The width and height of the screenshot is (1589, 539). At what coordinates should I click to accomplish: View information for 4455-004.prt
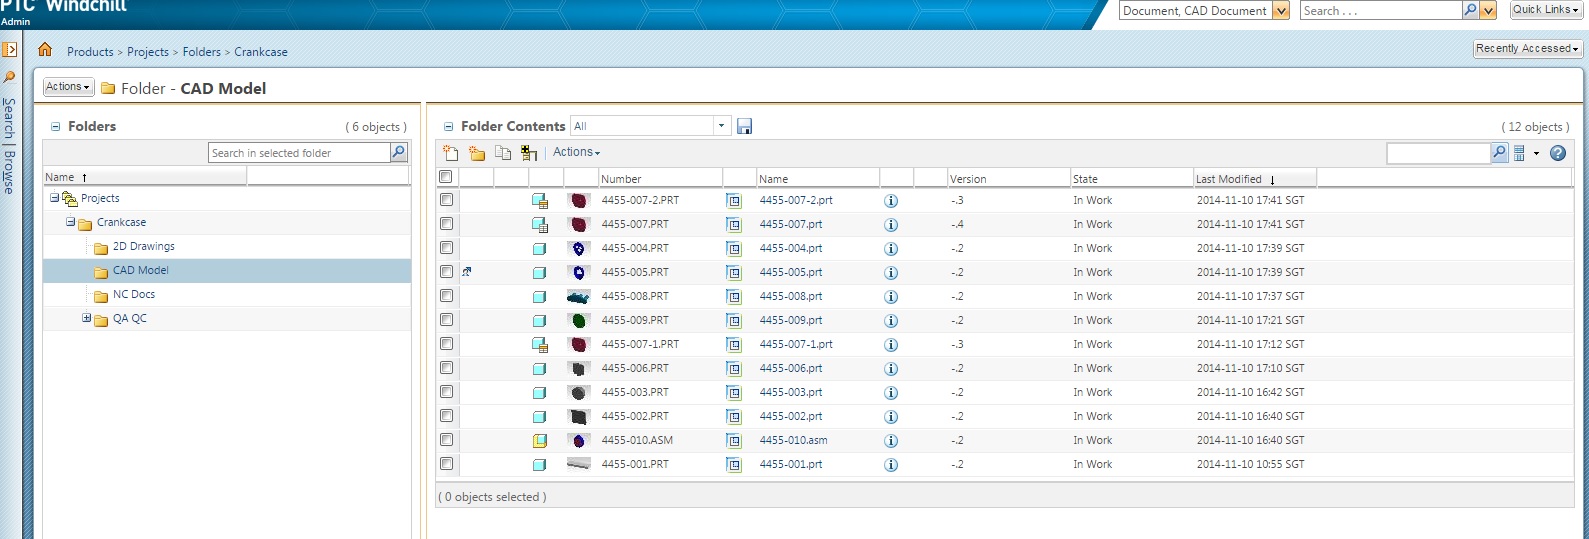(x=891, y=249)
